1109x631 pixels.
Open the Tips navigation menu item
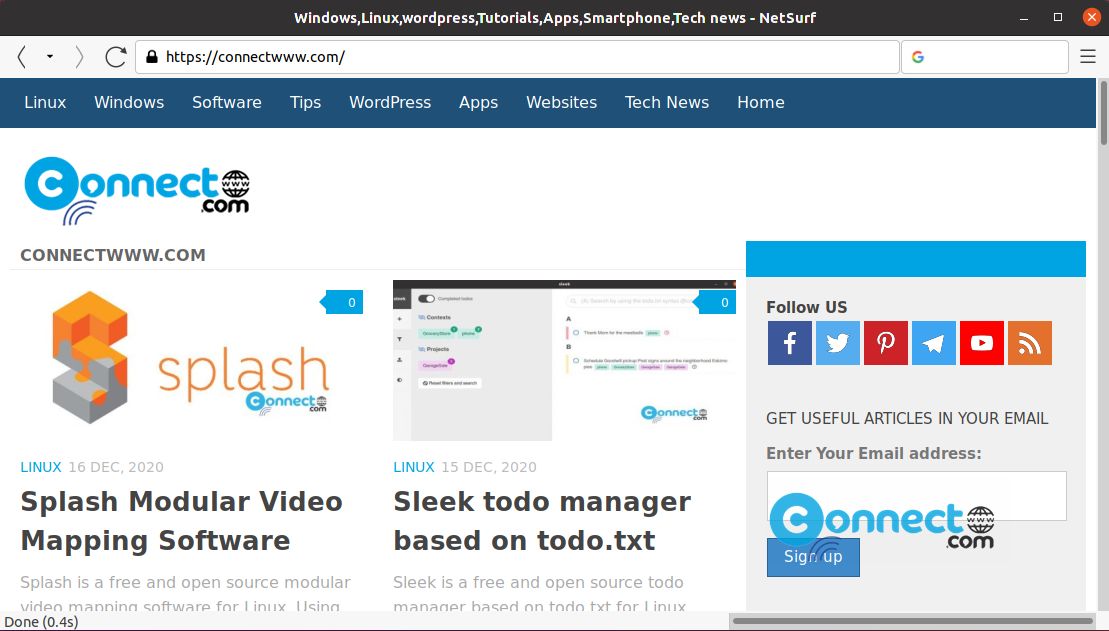(306, 103)
